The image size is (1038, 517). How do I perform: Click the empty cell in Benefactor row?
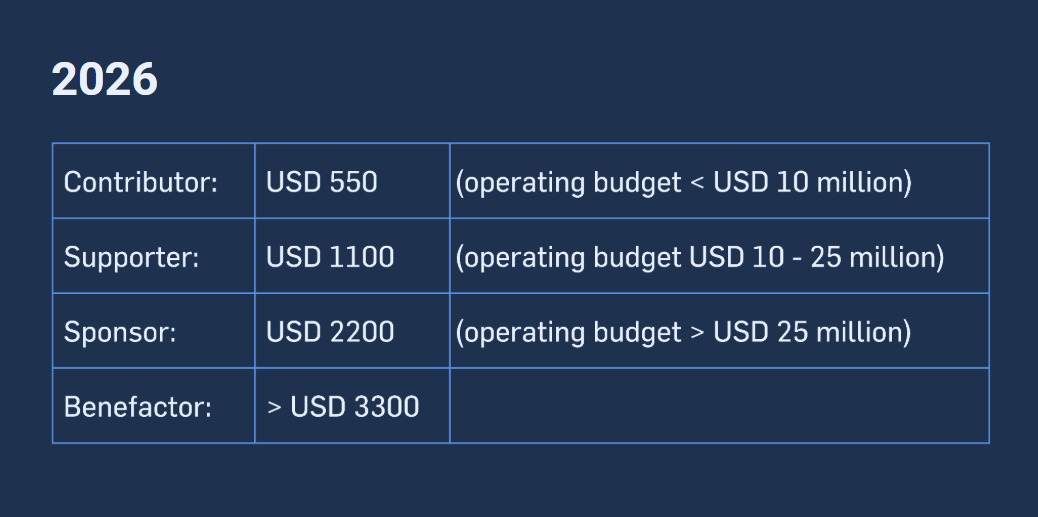tap(718, 405)
